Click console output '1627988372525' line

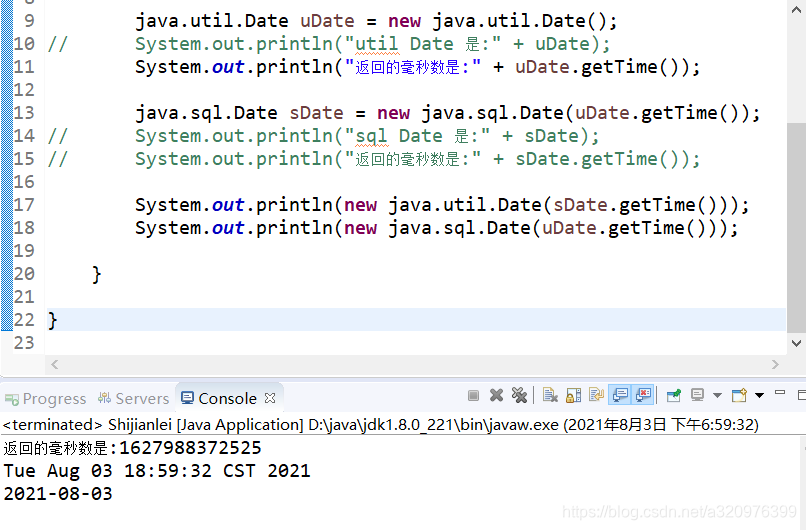(133, 448)
